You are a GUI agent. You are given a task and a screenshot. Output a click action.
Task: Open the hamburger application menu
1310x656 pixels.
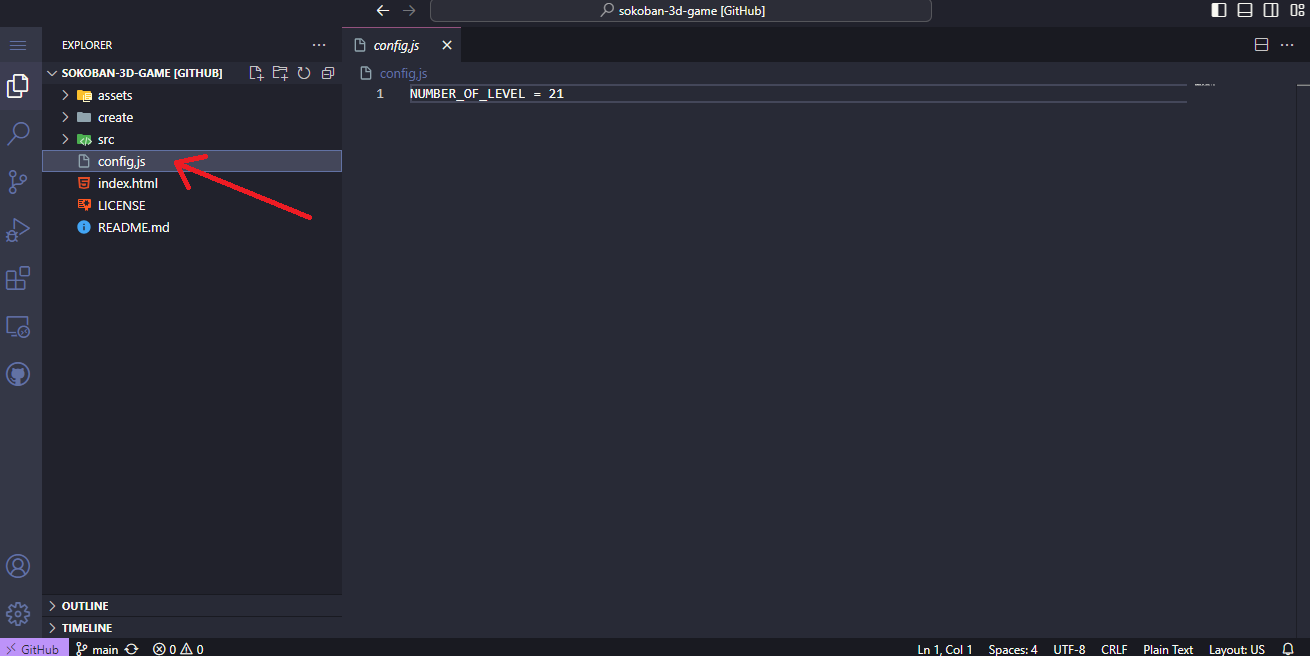pos(17,46)
